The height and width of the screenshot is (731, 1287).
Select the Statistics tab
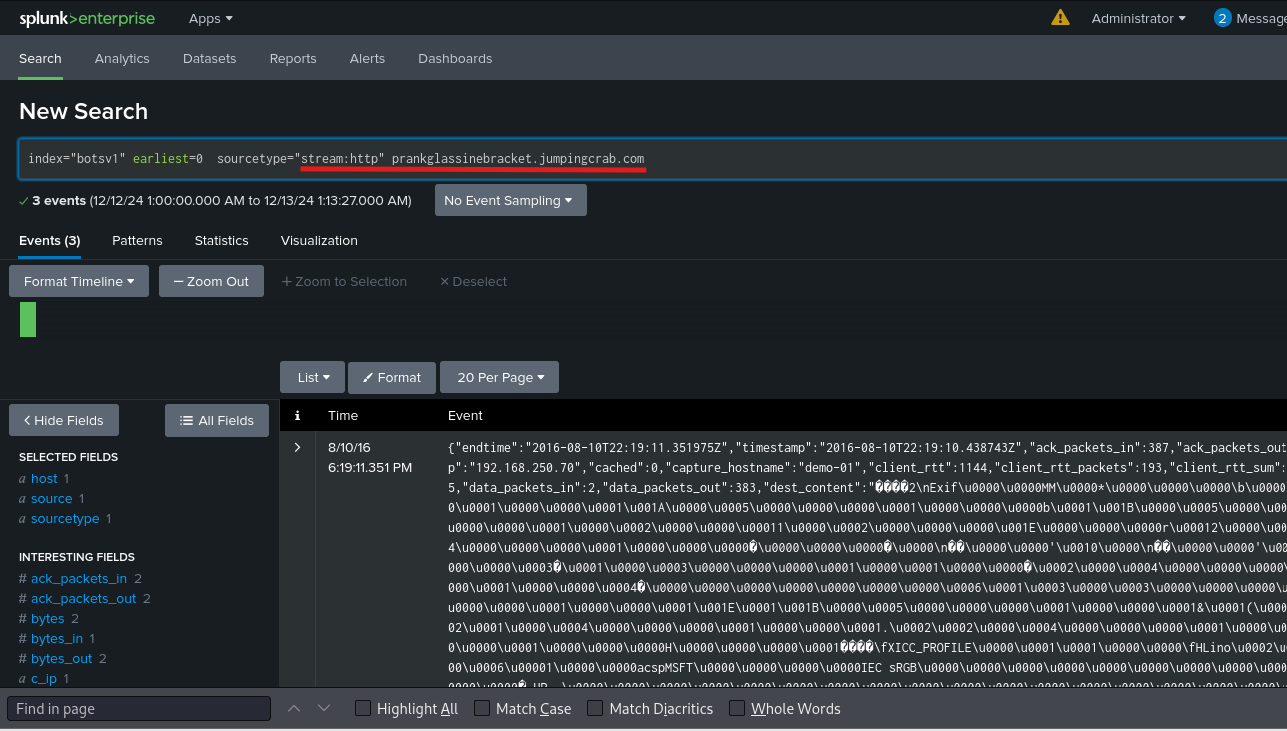tap(221, 240)
